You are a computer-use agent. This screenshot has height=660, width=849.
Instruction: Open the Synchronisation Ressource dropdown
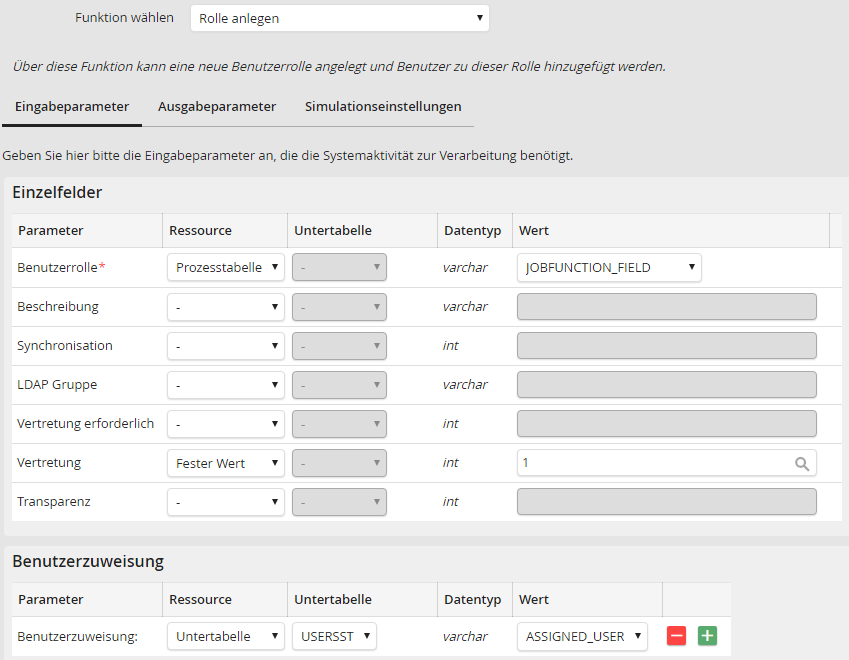[225, 346]
